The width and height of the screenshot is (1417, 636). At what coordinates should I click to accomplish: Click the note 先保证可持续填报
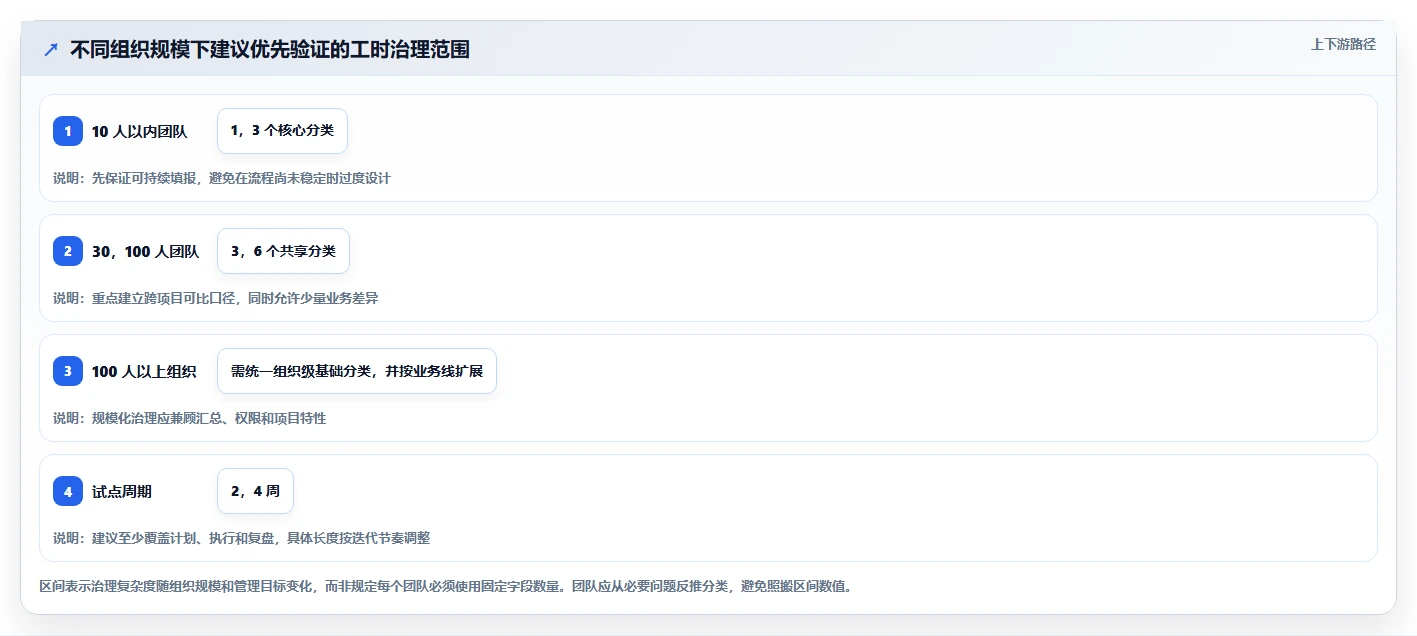tap(222, 178)
